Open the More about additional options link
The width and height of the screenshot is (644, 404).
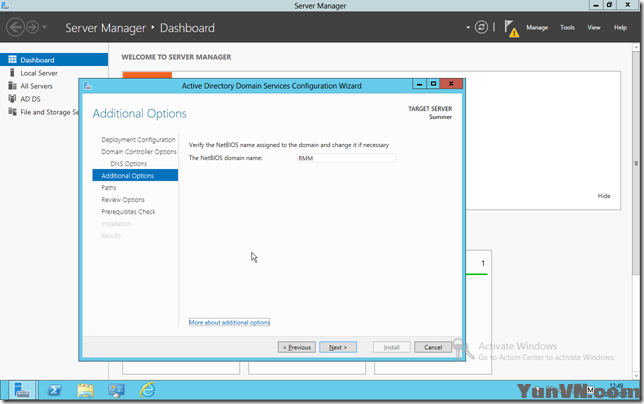pyautogui.click(x=229, y=322)
